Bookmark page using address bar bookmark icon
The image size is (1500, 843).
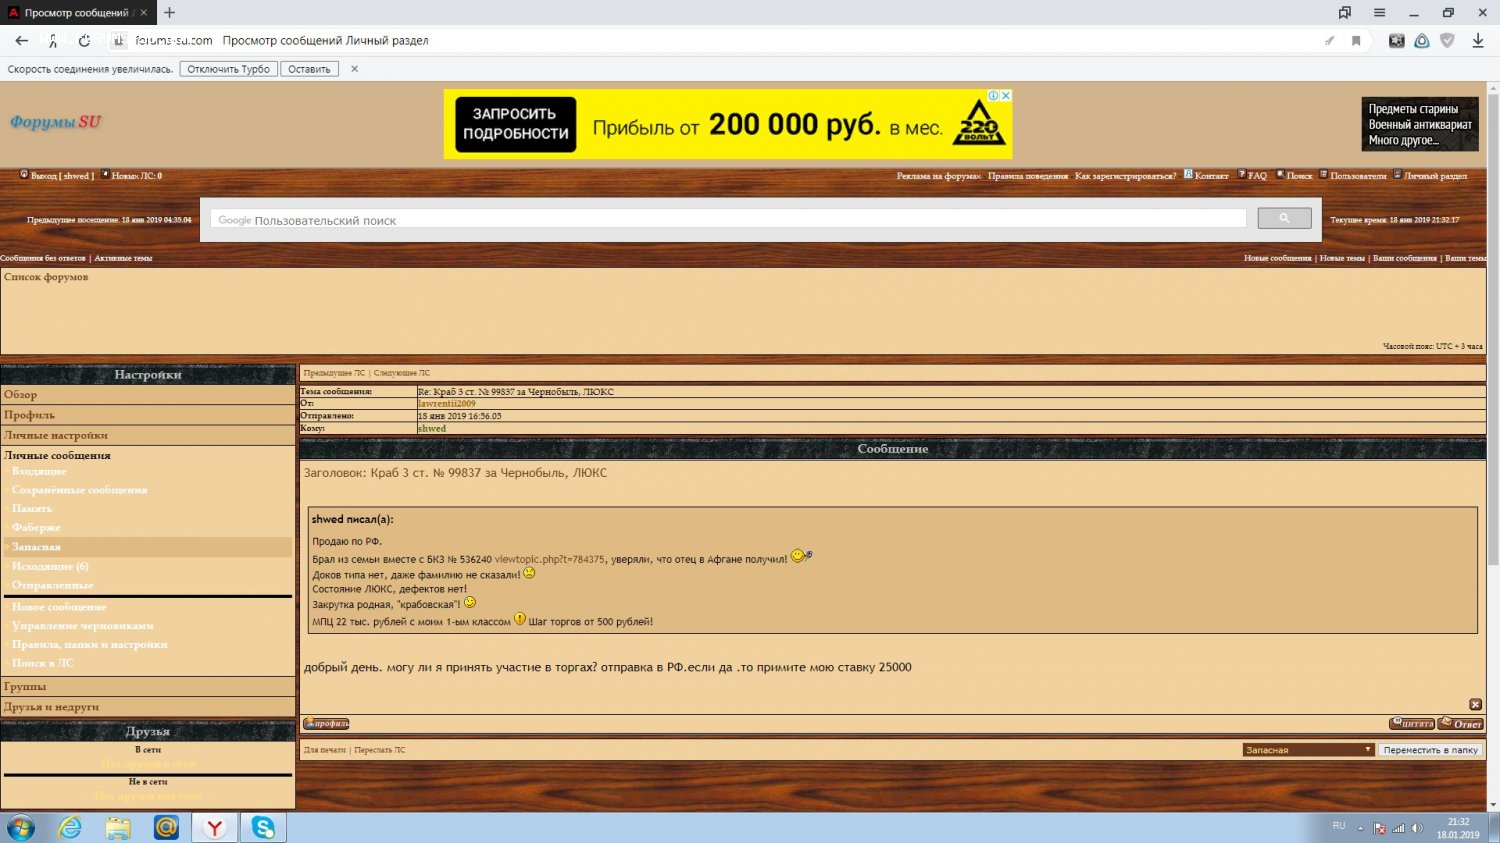(1356, 41)
